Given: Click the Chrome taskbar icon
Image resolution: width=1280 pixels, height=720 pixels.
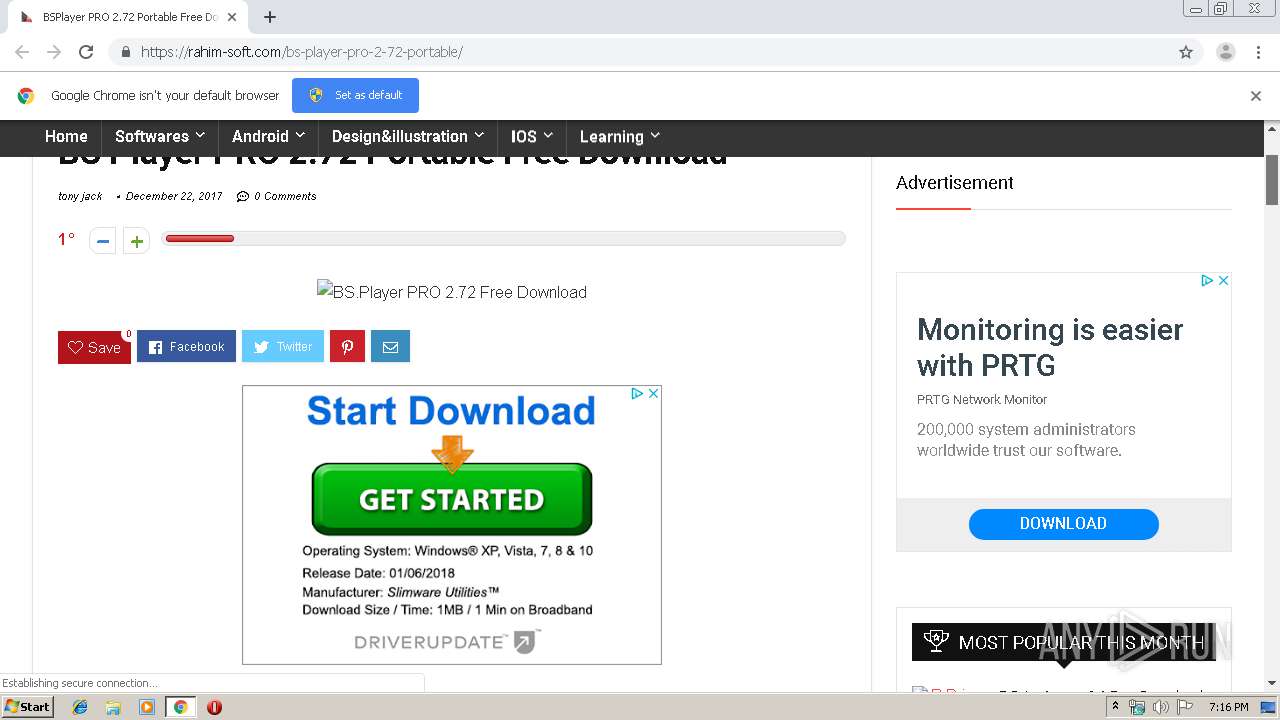Looking at the screenshot, I should [180, 707].
